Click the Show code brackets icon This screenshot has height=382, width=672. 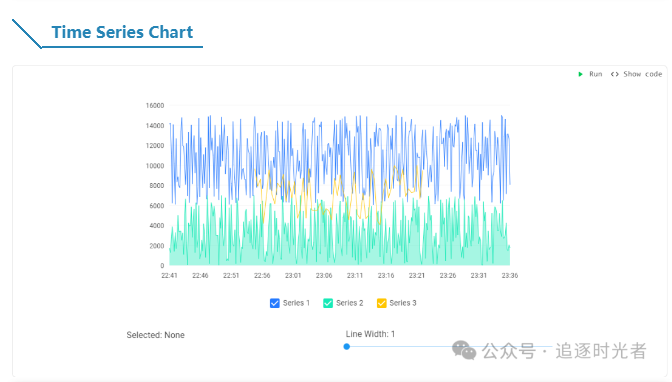pos(615,74)
